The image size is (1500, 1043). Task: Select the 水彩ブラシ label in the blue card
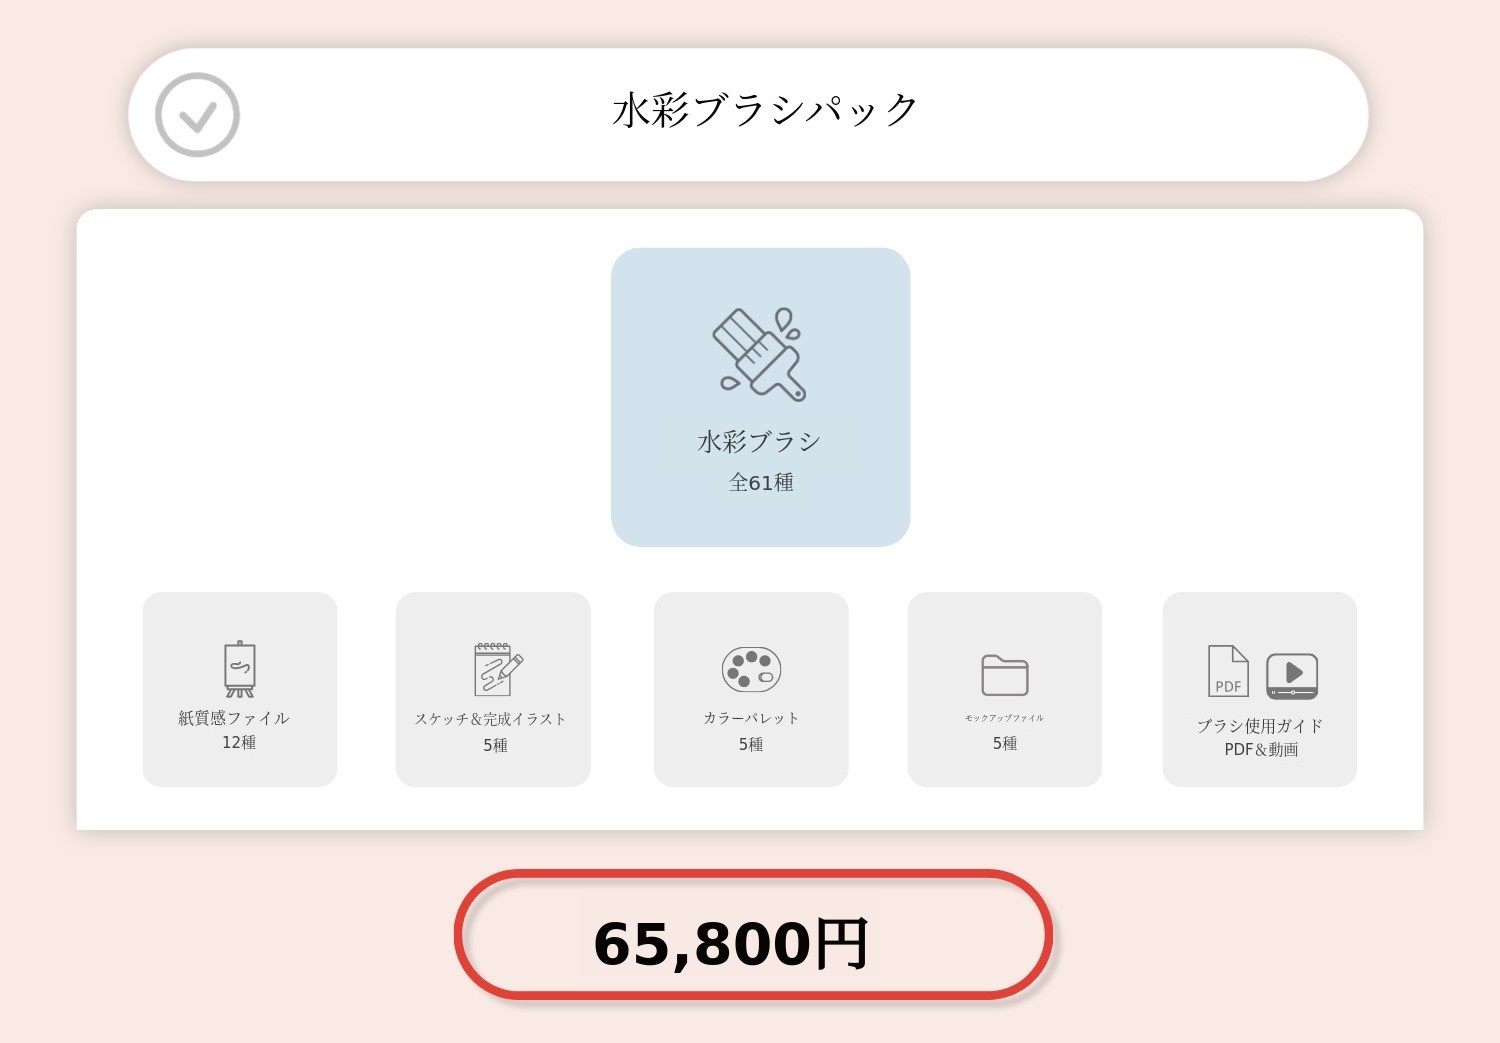pos(759,442)
